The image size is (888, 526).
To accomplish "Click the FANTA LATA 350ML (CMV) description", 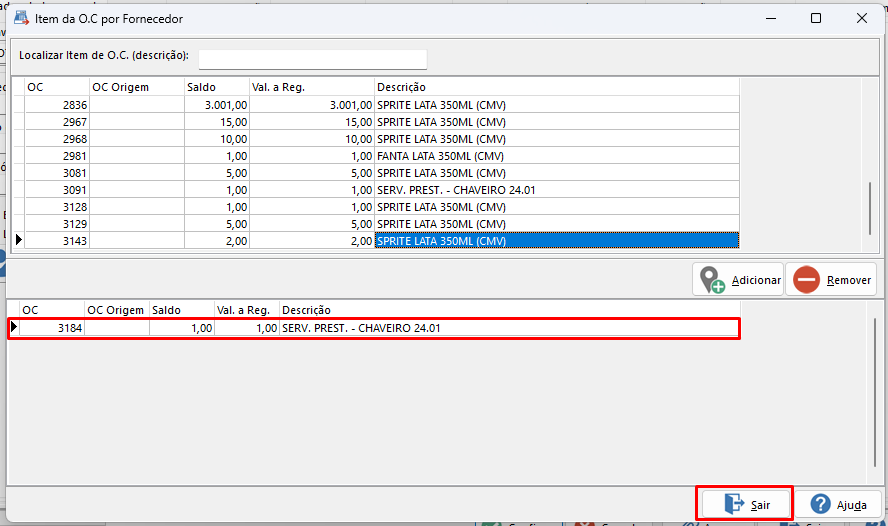I will [x=440, y=156].
